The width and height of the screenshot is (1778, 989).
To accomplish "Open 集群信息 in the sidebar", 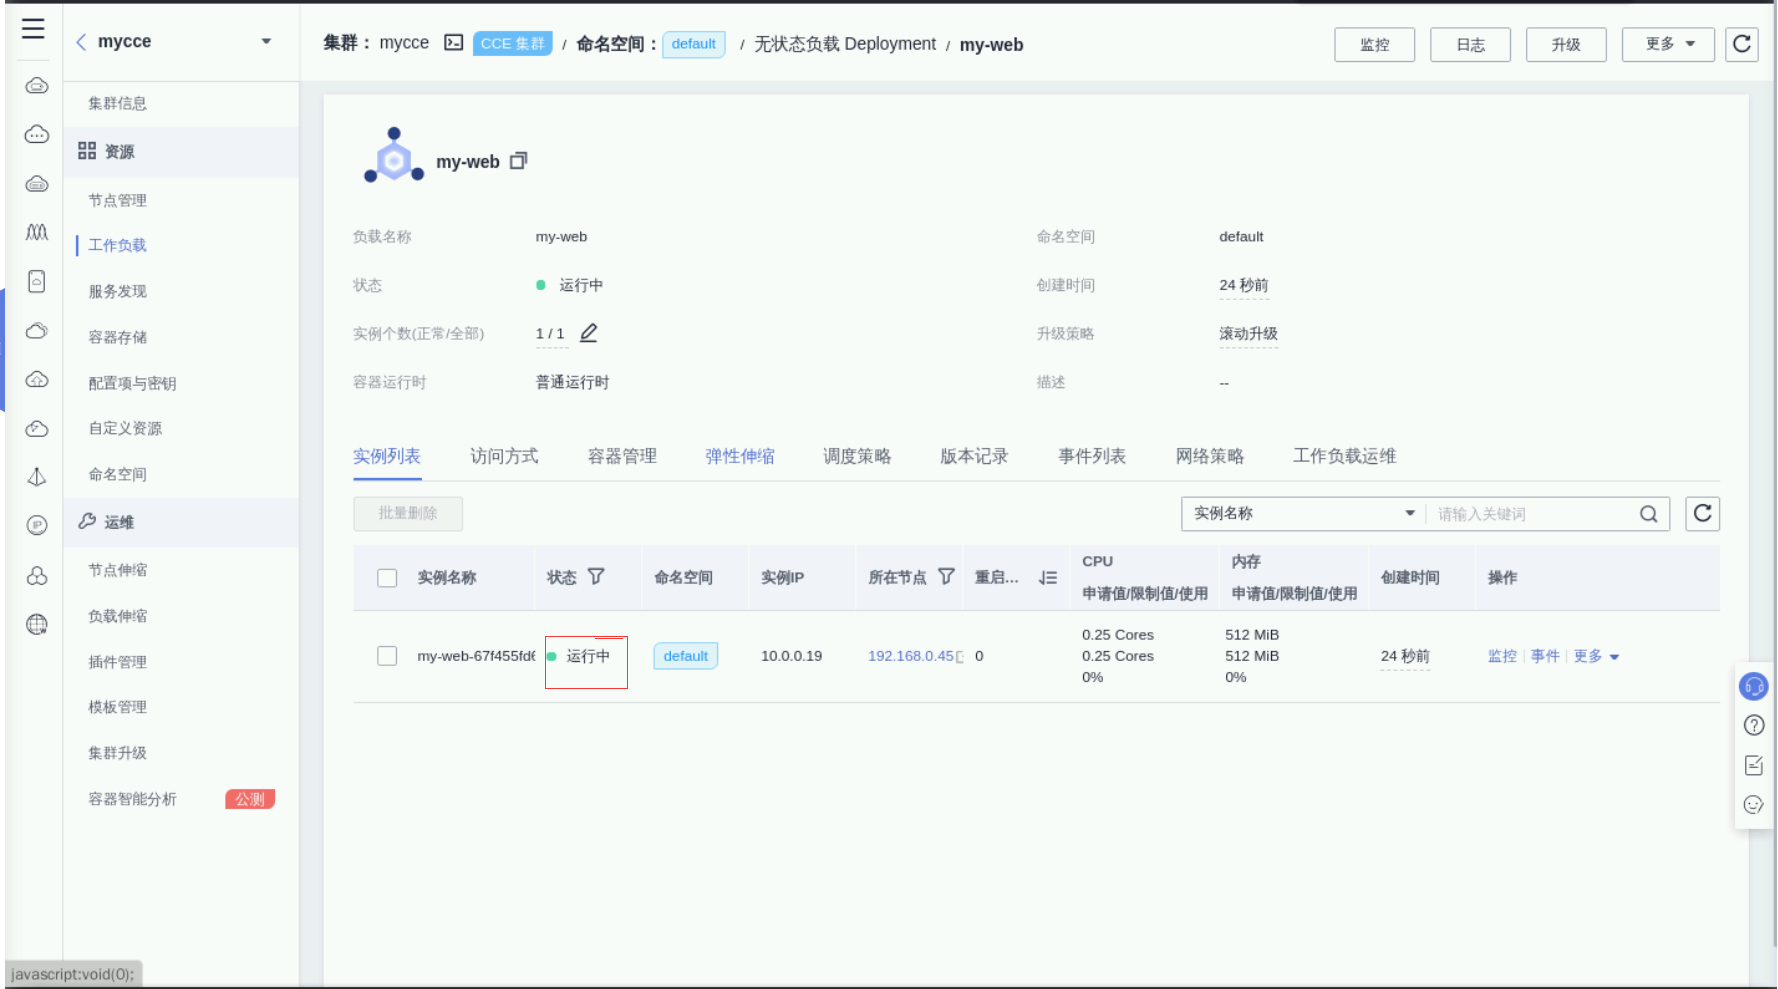I will [x=118, y=103].
